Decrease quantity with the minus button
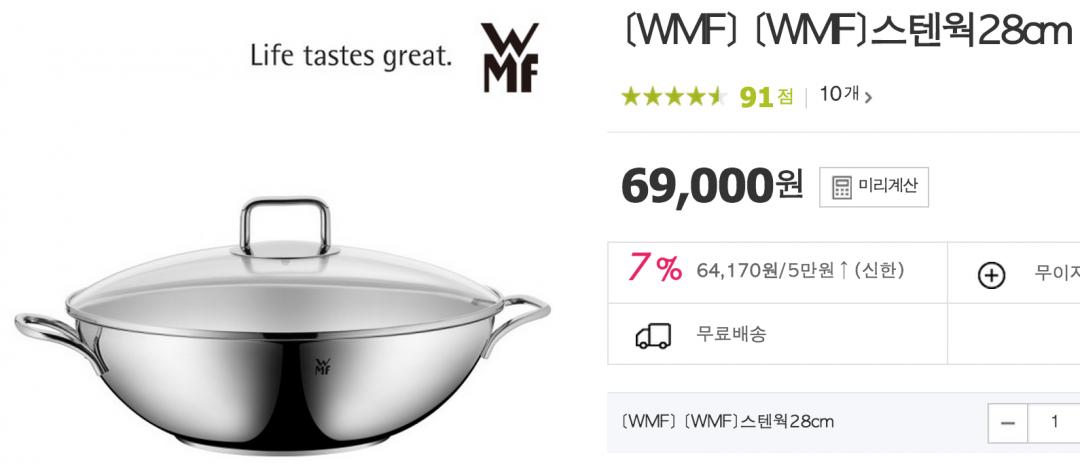 tap(1008, 423)
